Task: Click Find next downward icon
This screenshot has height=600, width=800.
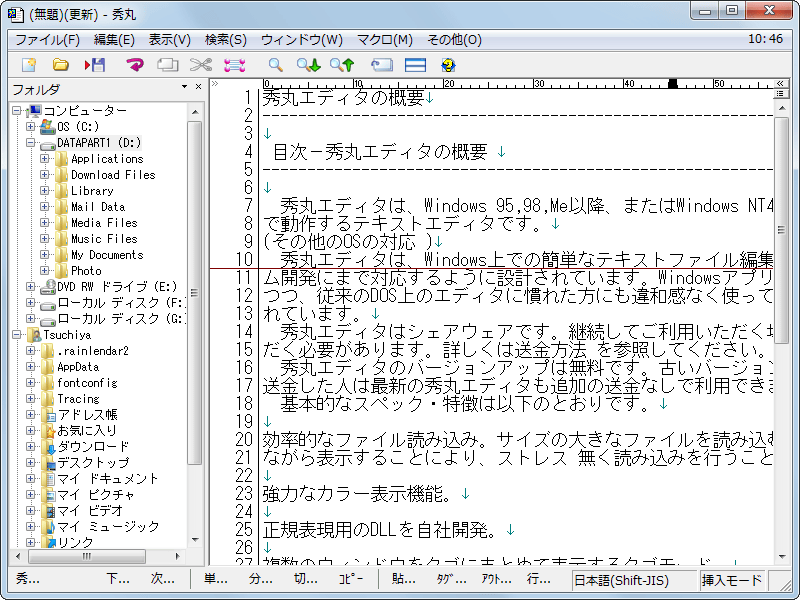Action: coord(309,65)
